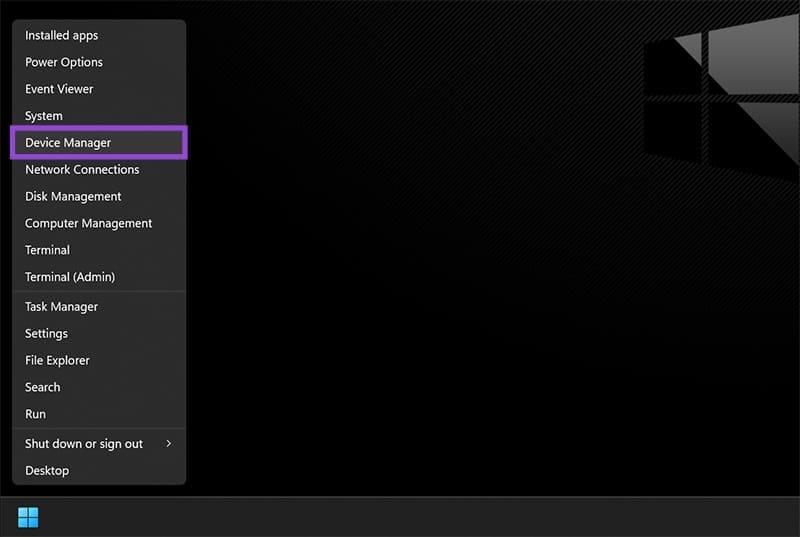This screenshot has height=537, width=800.
Task: Launch Terminal (Admin)
Action: click(70, 277)
